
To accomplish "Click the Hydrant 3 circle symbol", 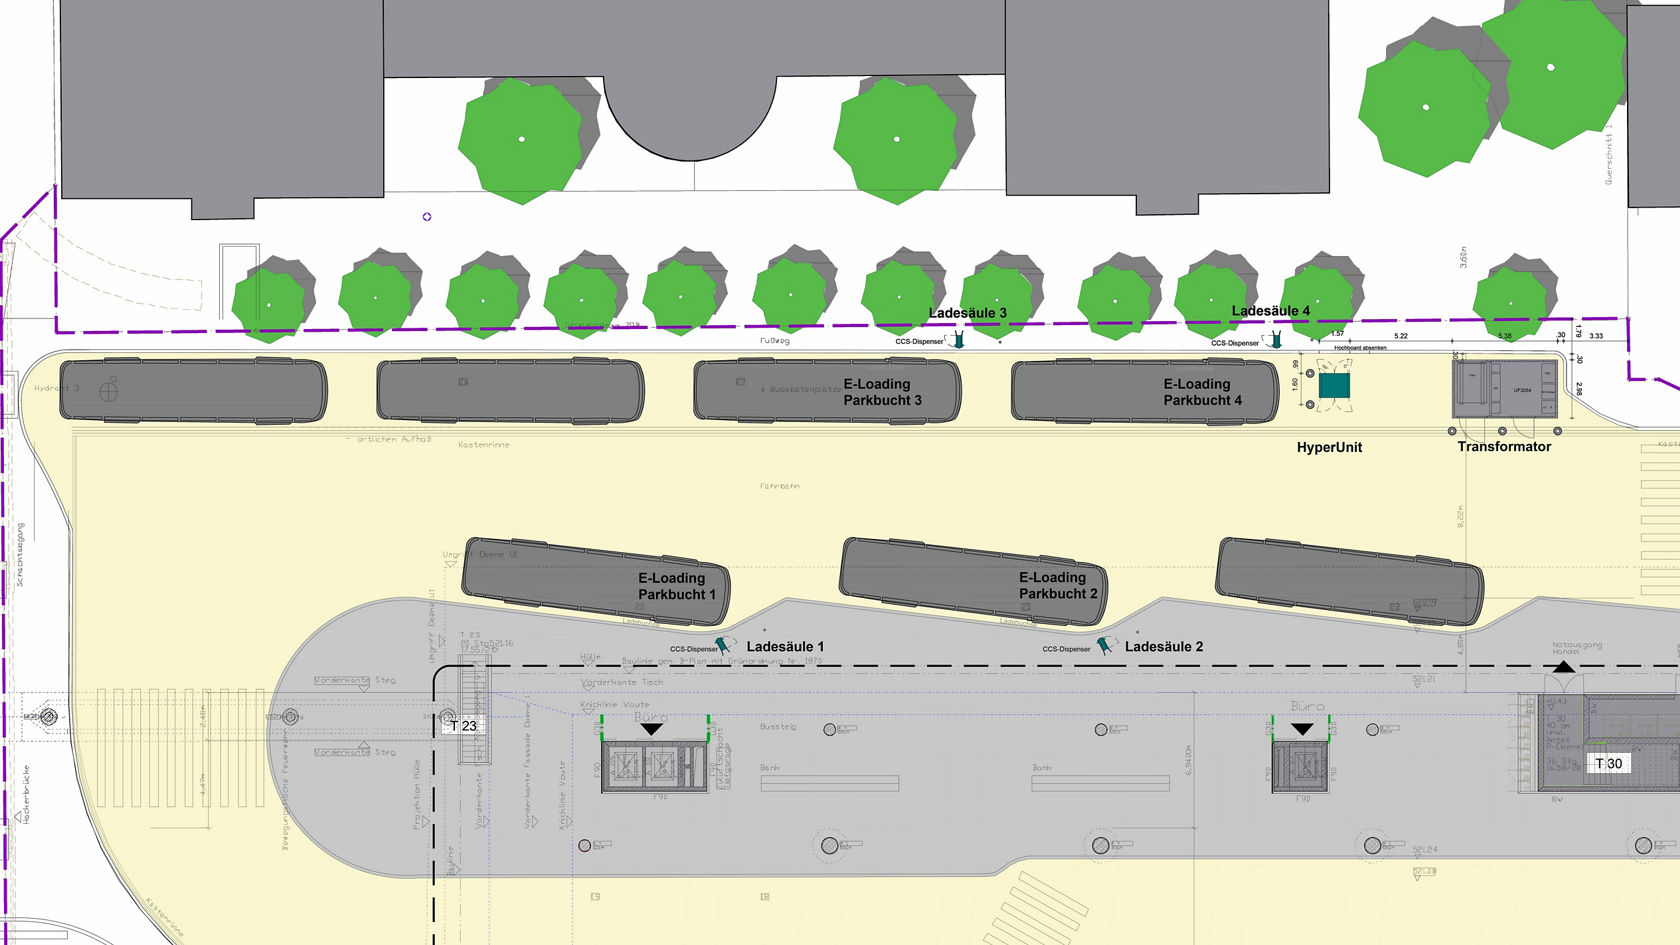I will [x=108, y=392].
